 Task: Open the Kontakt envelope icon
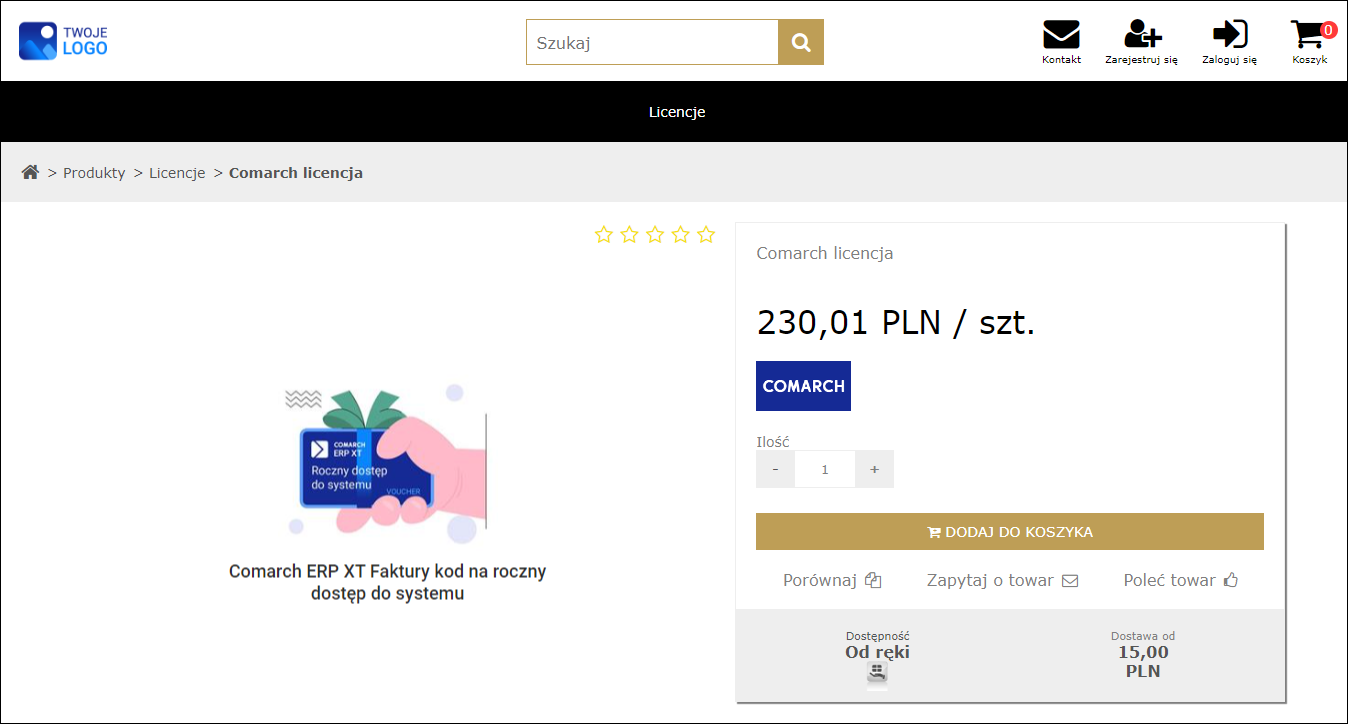pyautogui.click(x=1061, y=35)
